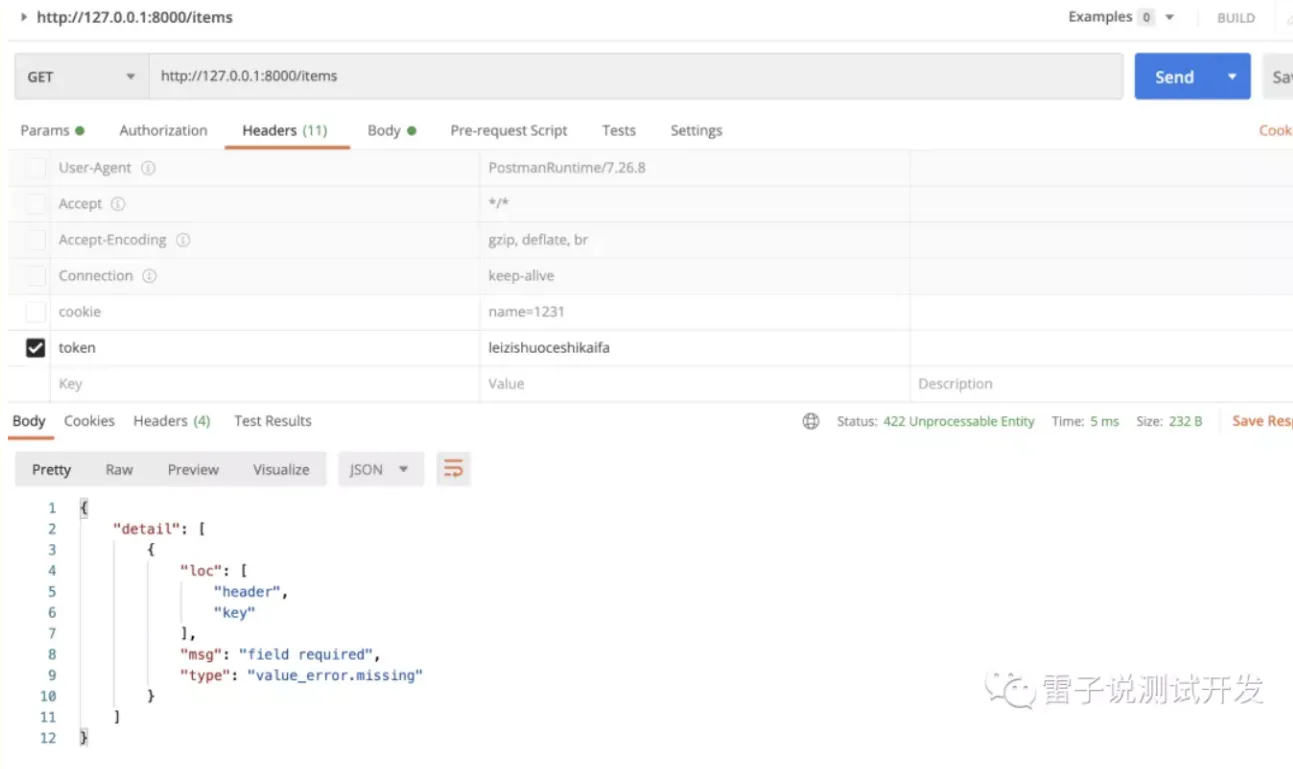1293x769 pixels.
Task: Click the wrap lines icon beside JSON
Action: 454,469
